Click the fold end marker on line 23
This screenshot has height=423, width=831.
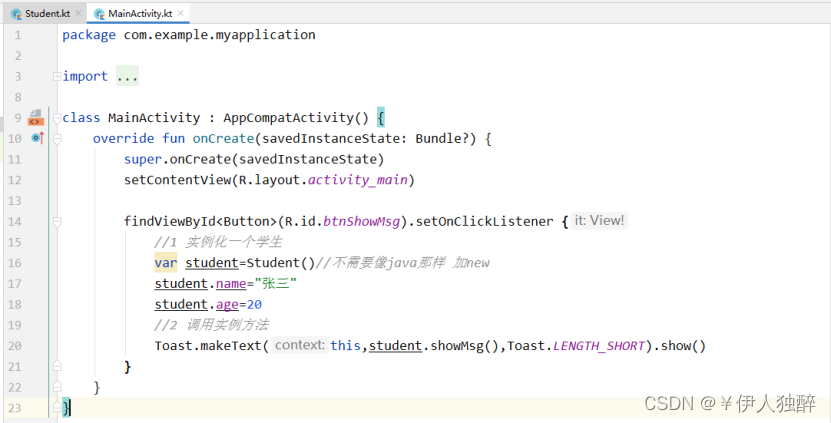coord(57,408)
